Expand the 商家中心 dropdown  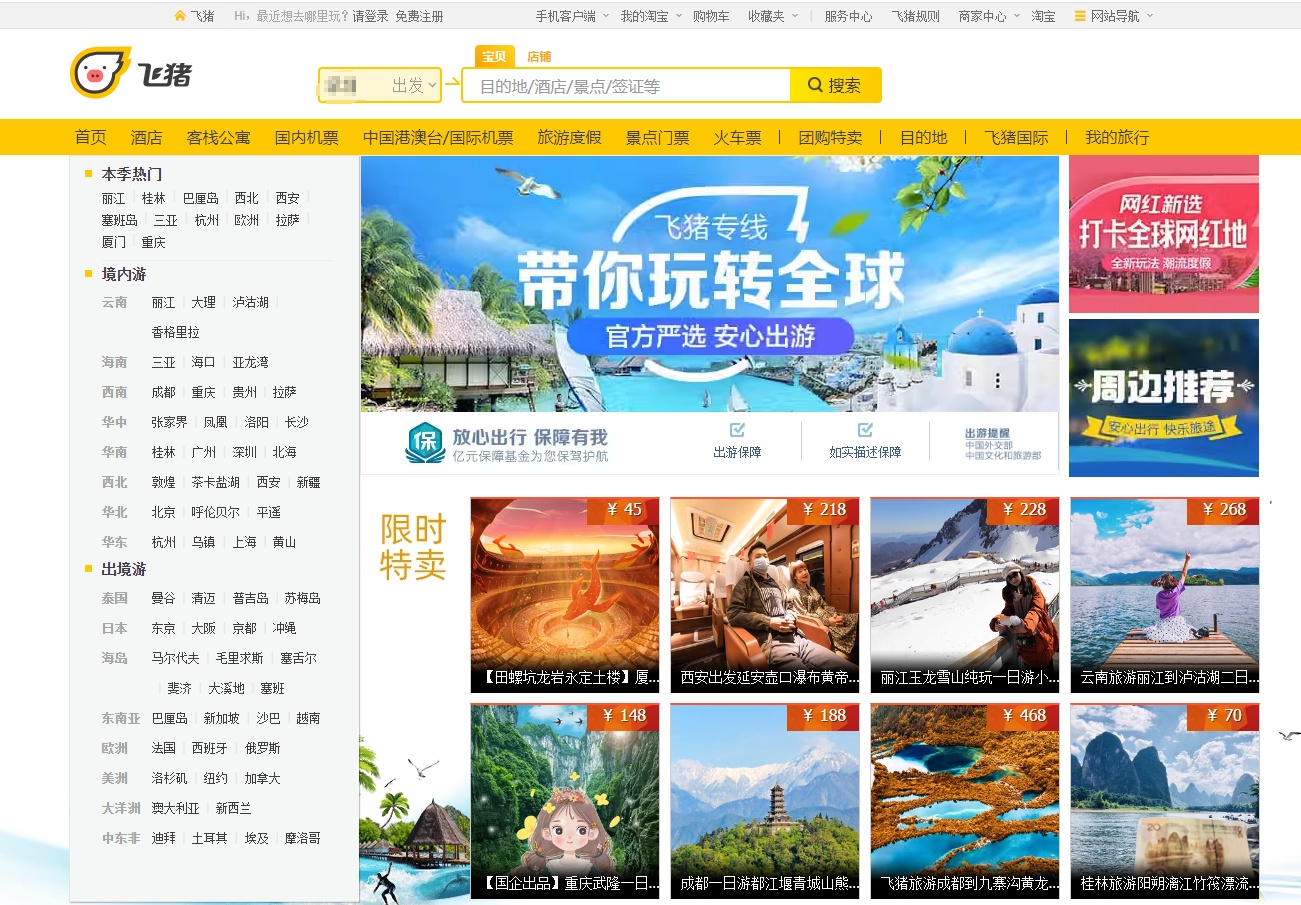(1017, 16)
